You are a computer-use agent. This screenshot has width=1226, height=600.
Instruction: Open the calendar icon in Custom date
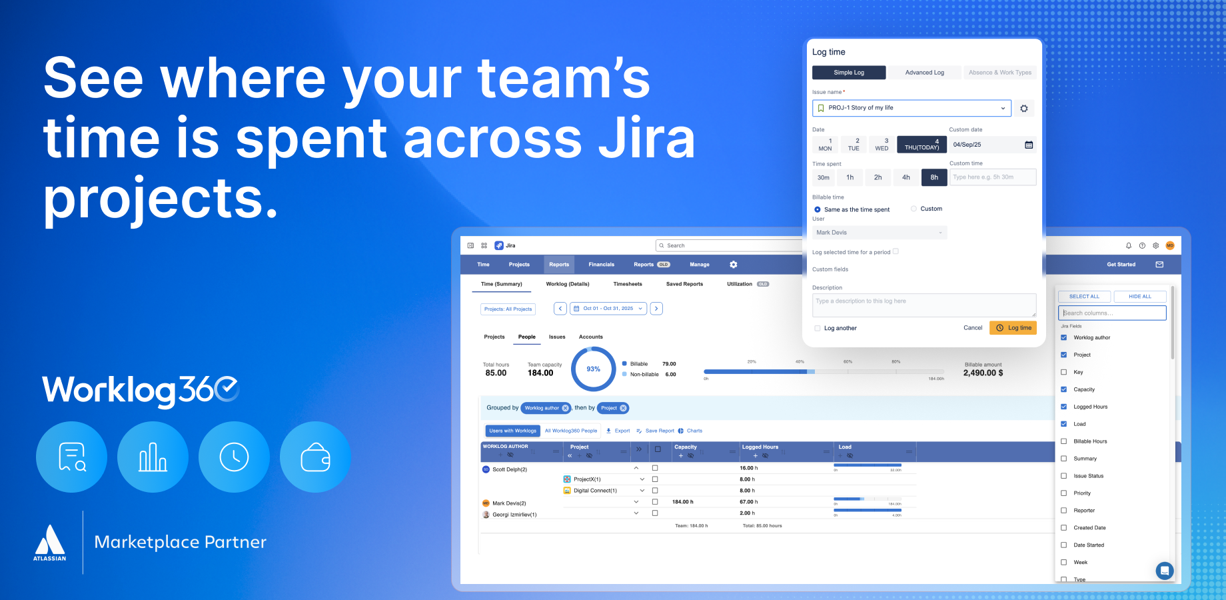1029,145
